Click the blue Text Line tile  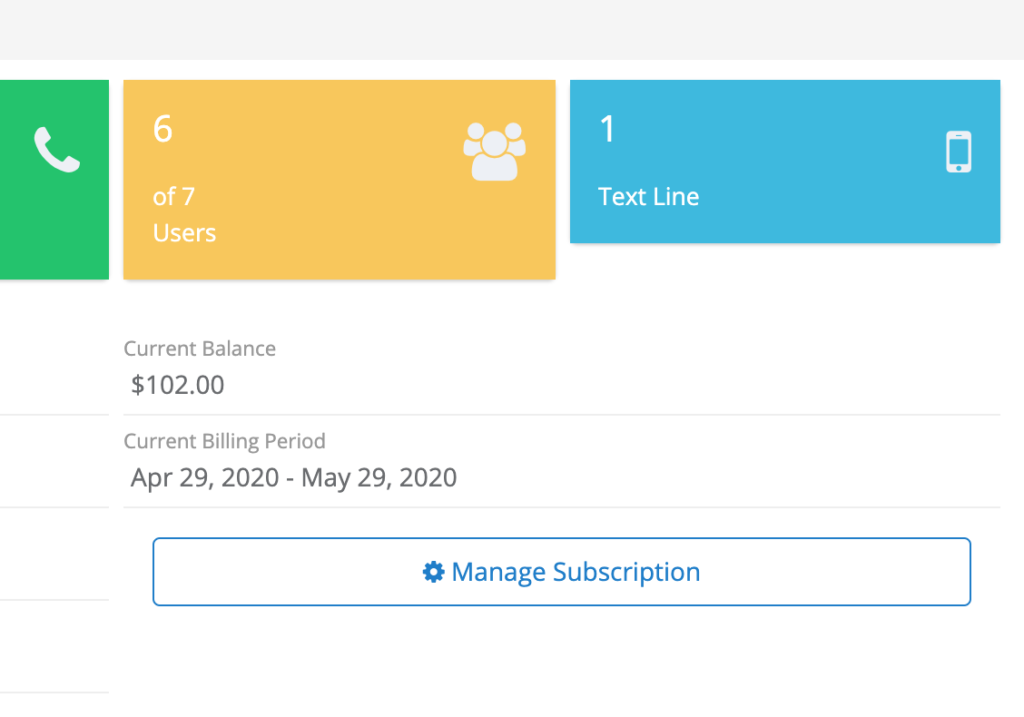pyautogui.click(x=784, y=160)
